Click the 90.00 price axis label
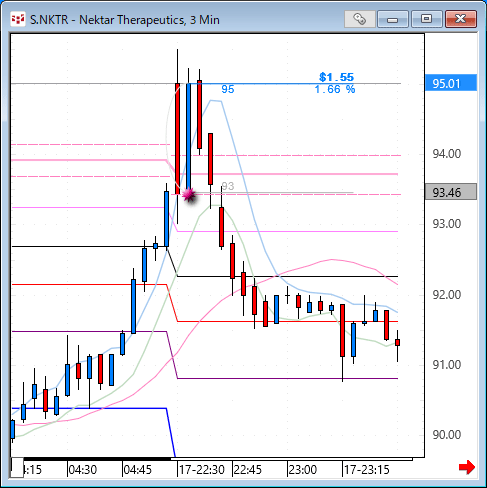The height and width of the screenshot is (488, 487). (447, 435)
